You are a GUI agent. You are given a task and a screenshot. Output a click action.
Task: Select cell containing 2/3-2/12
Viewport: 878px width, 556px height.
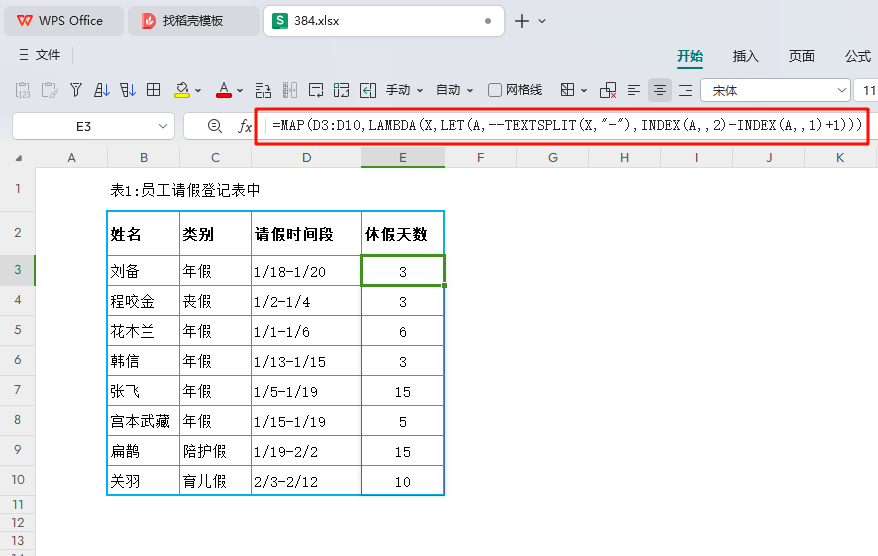point(306,481)
